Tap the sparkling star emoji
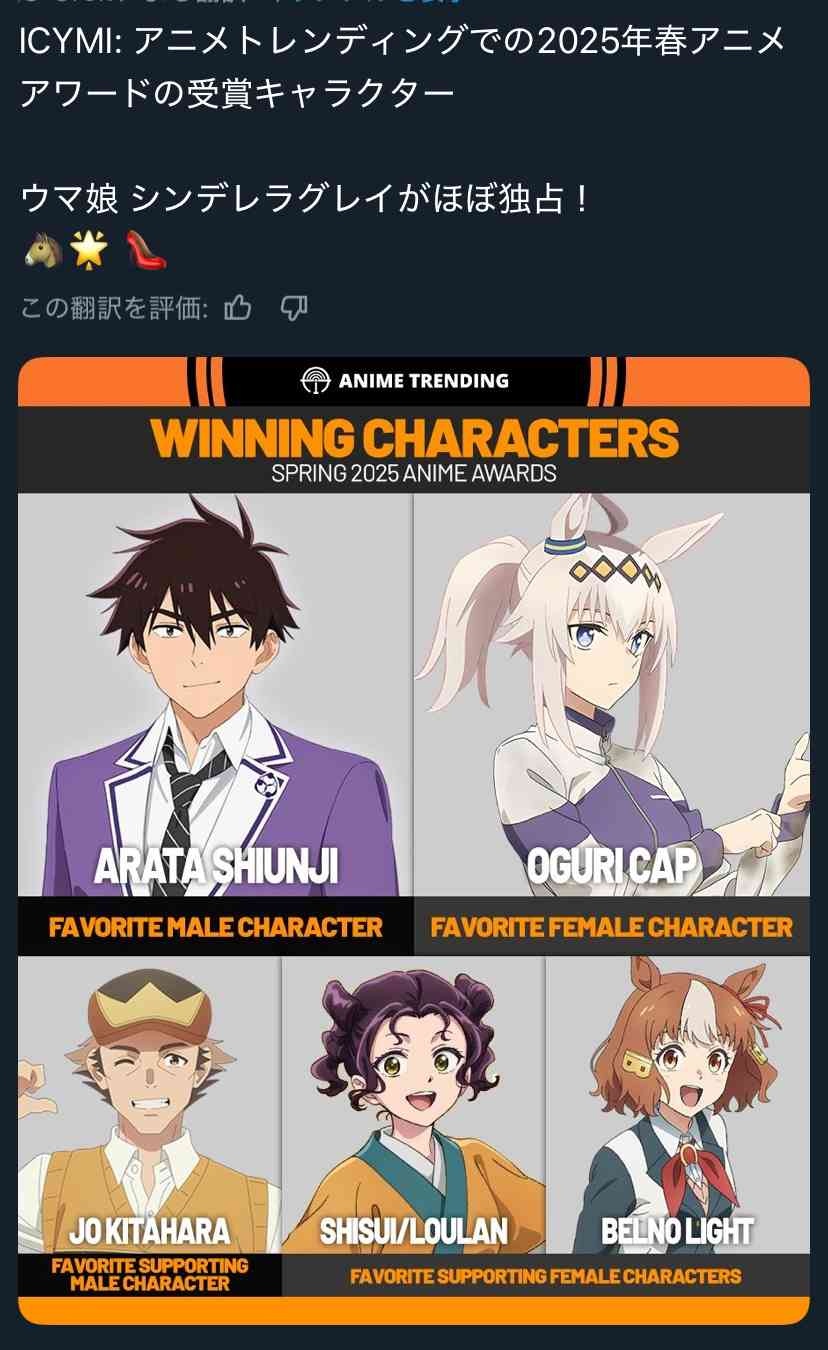This screenshot has width=828, height=1350. click(x=88, y=250)
